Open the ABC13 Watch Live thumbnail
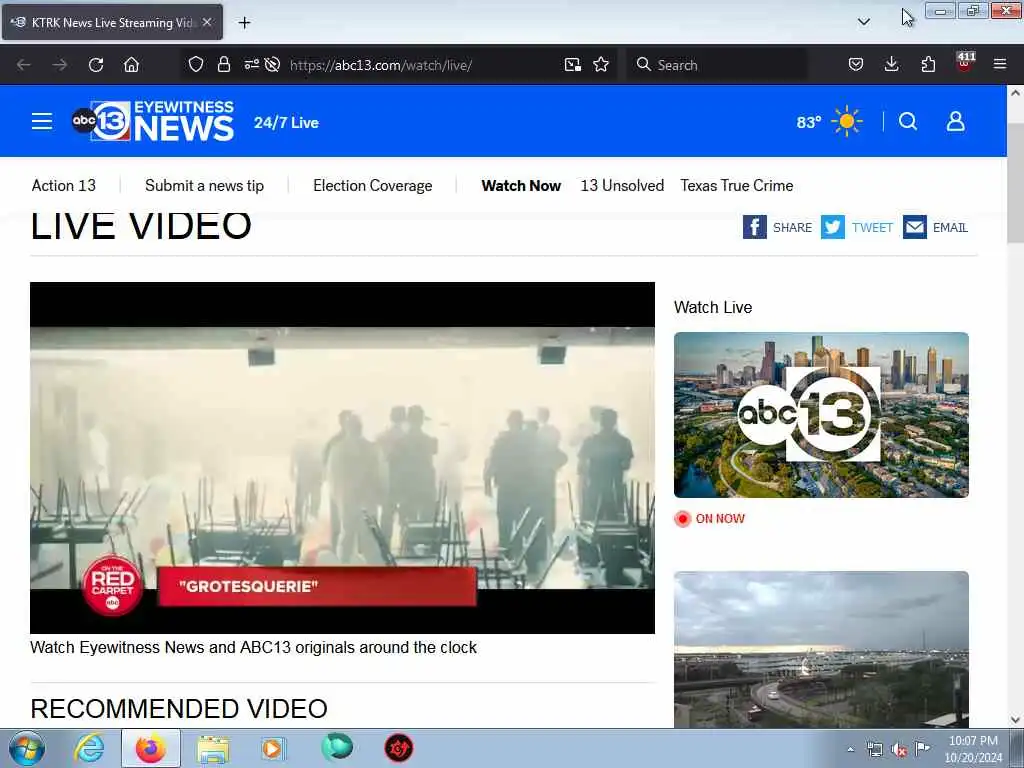This screenshot has height=768, width=1024. (822, 415)
